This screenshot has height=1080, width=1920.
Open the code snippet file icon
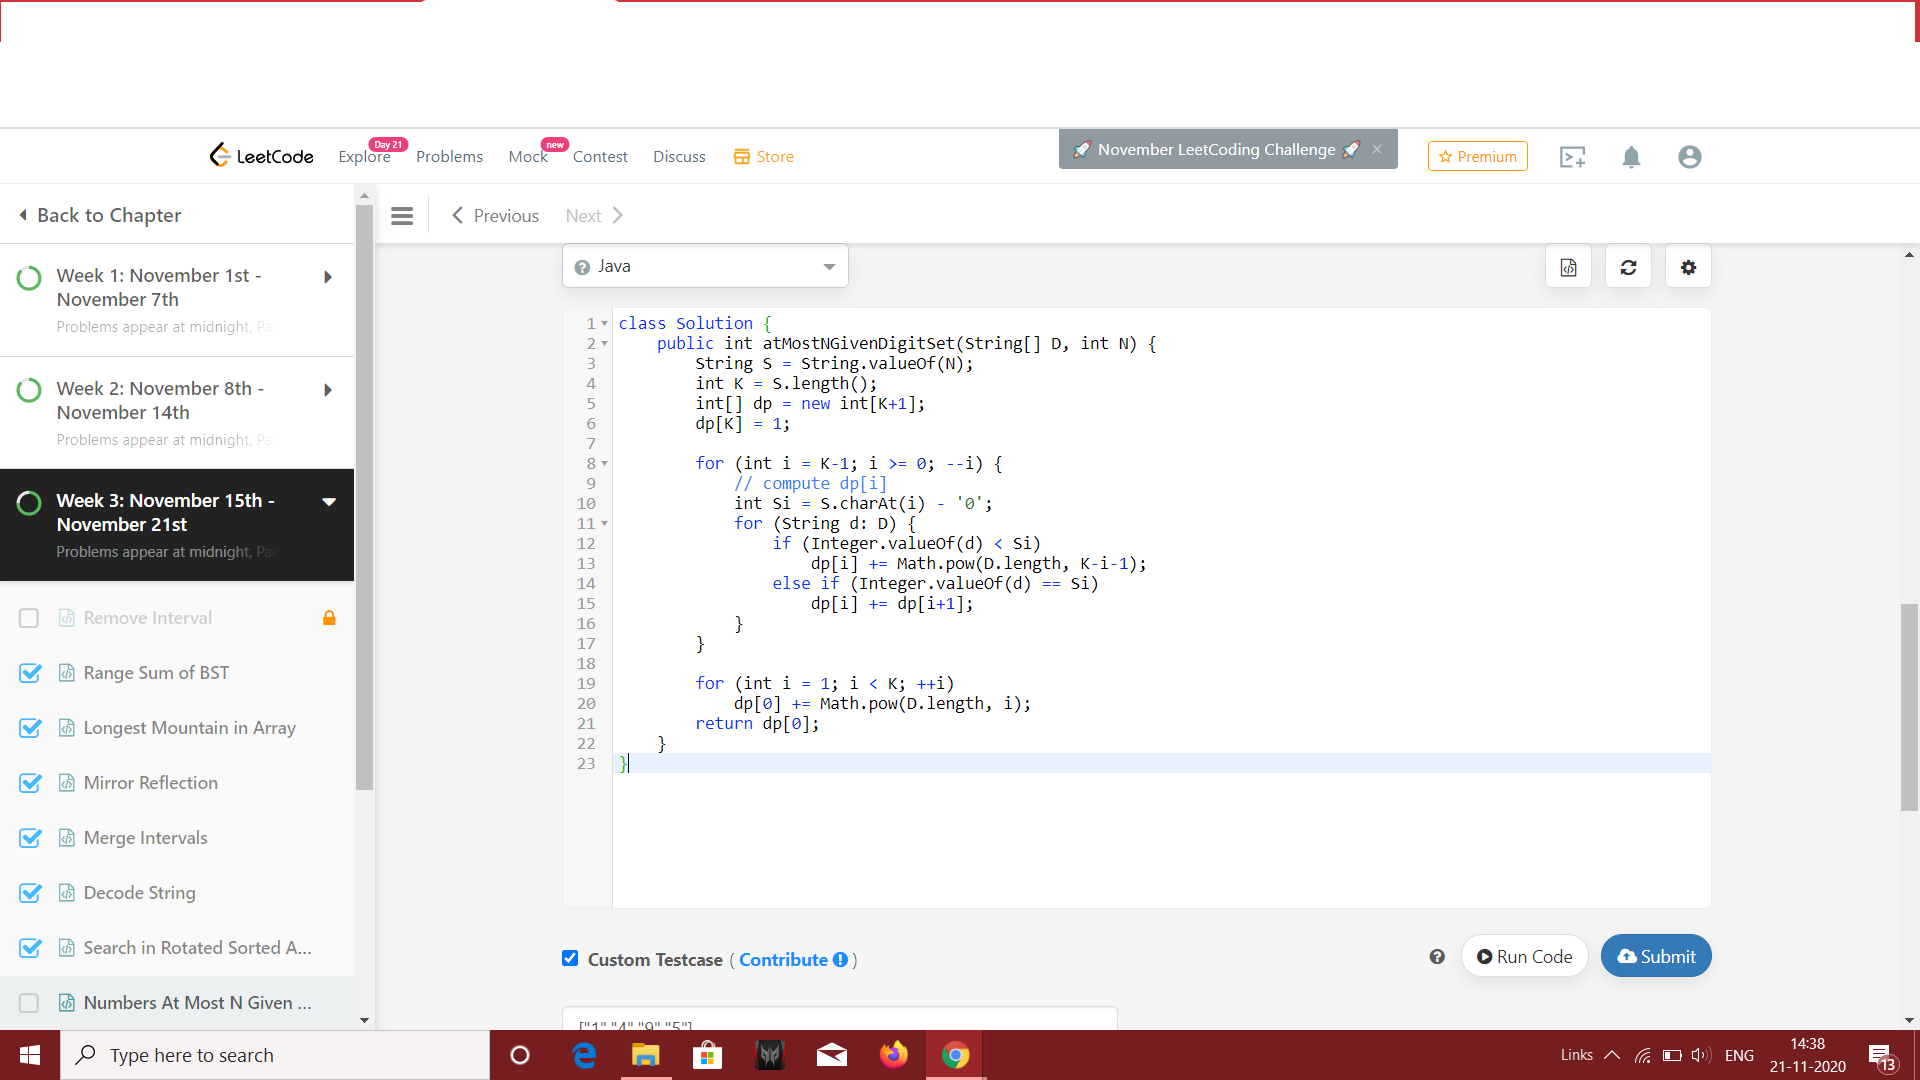(x=1568, y=267)
